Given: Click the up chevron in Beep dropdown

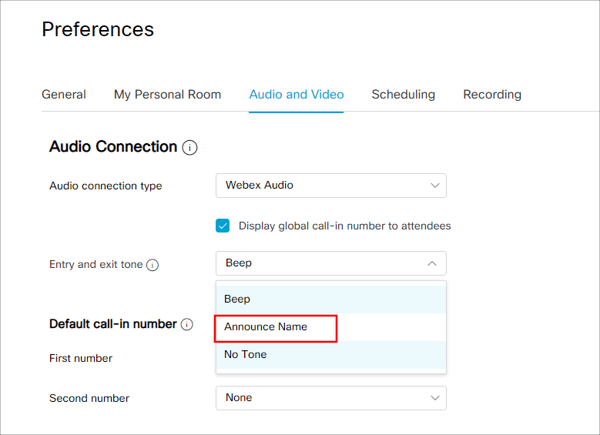Looking at the screenshot, I should point(432,263).
